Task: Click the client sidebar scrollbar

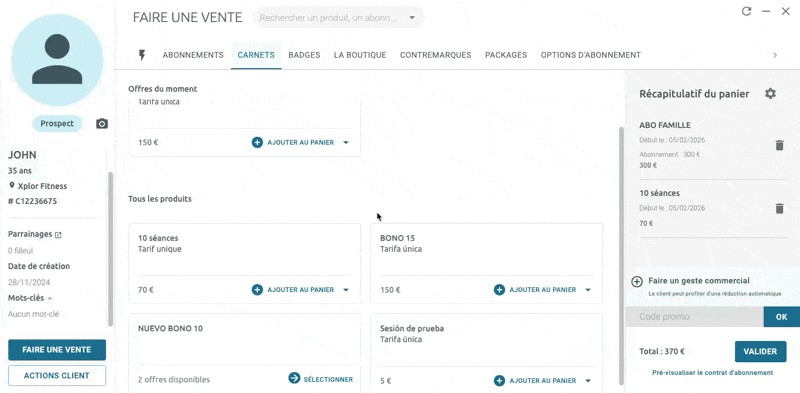Action: coord(110,249)
